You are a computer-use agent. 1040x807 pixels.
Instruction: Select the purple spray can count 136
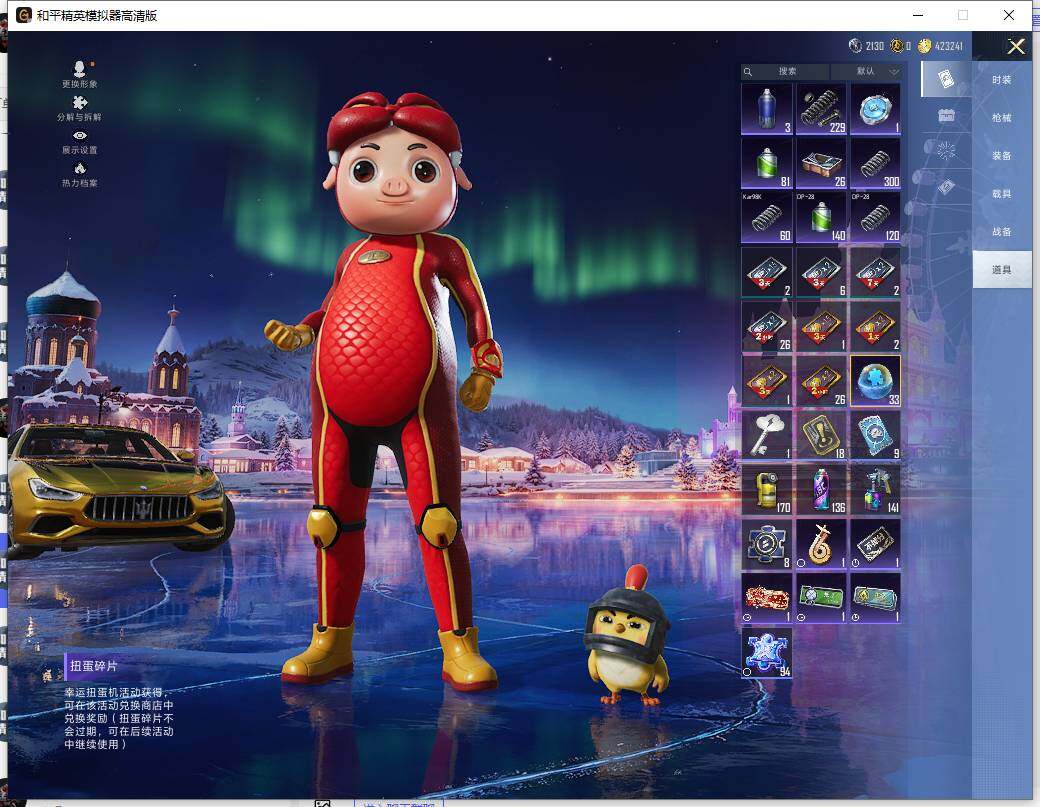click(x=820, y=489)
